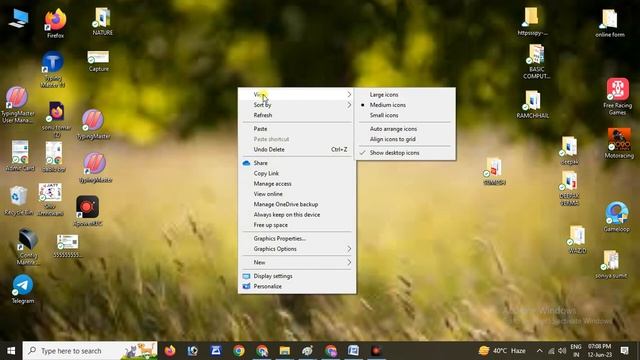The height and width of the screenshot is (360, 640).
Task: Expand the Sort by submenu
Action: point(297,105)
